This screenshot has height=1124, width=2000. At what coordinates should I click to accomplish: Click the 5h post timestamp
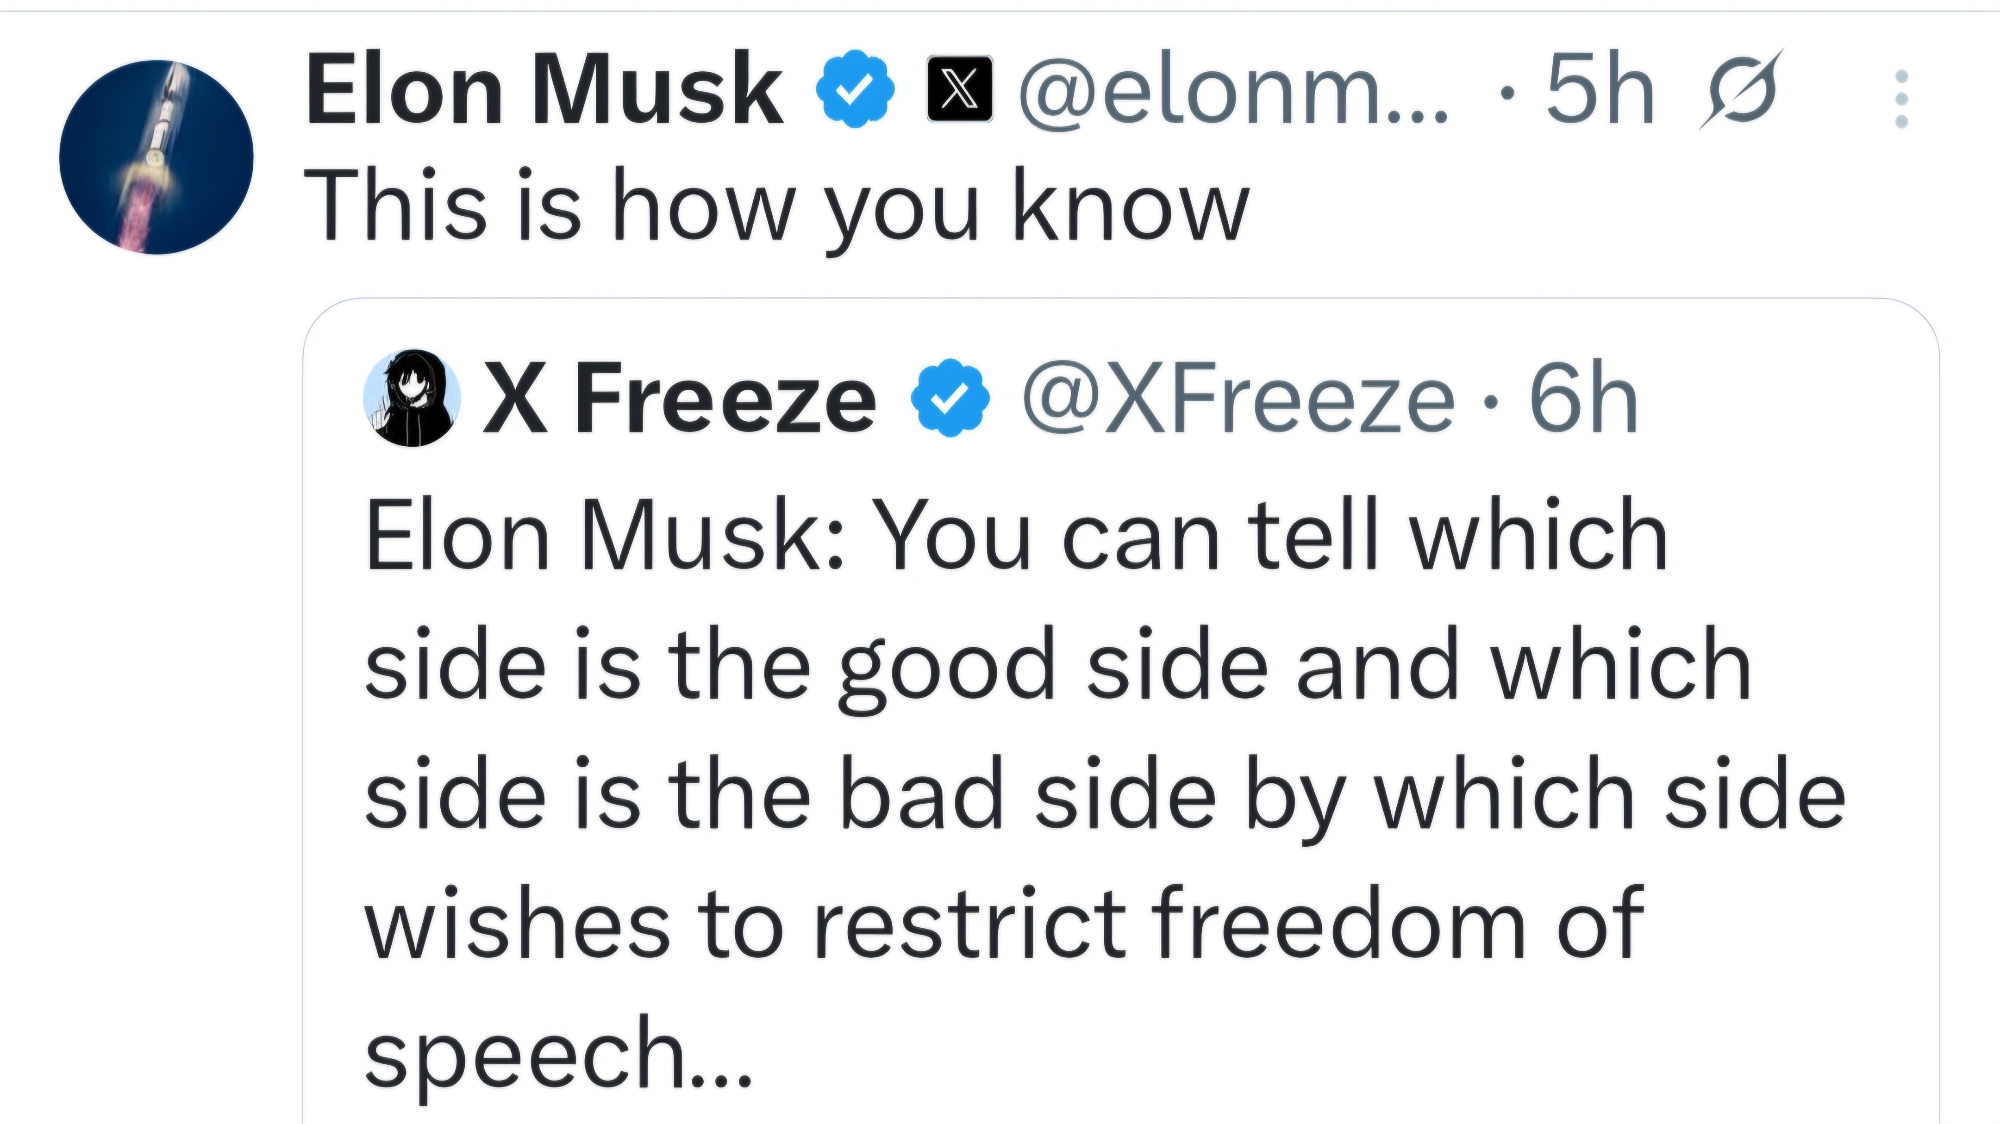pos(1599,90)
